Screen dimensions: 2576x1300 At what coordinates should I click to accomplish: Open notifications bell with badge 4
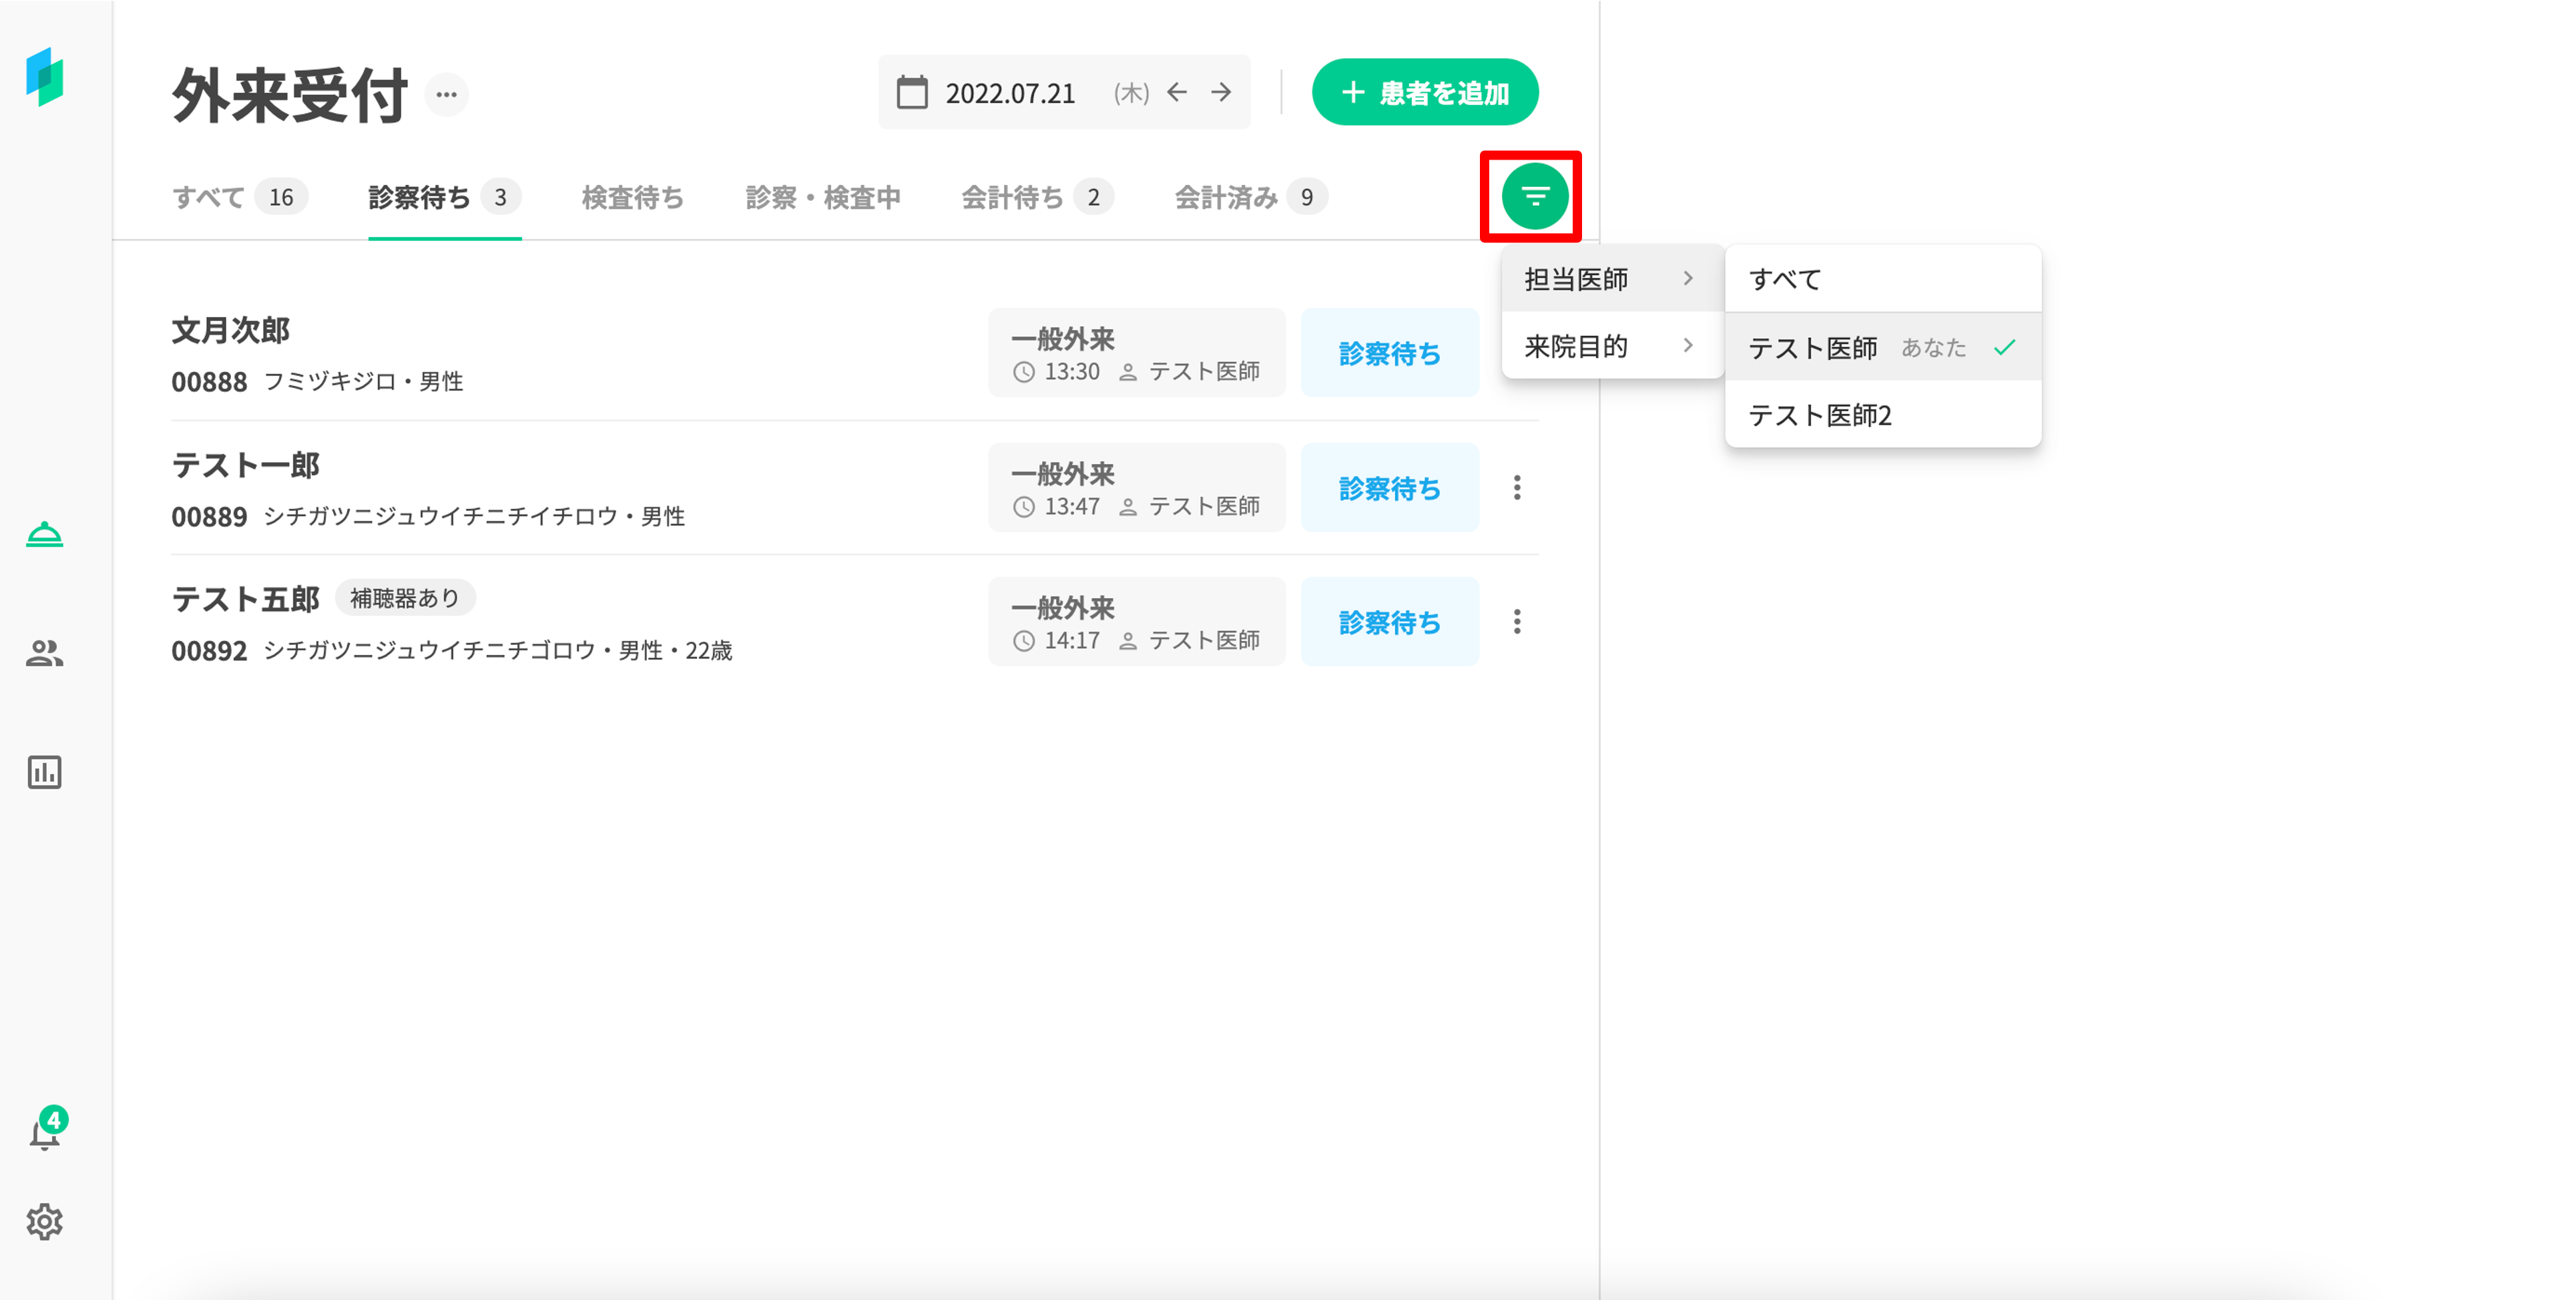click(44, 1133)
